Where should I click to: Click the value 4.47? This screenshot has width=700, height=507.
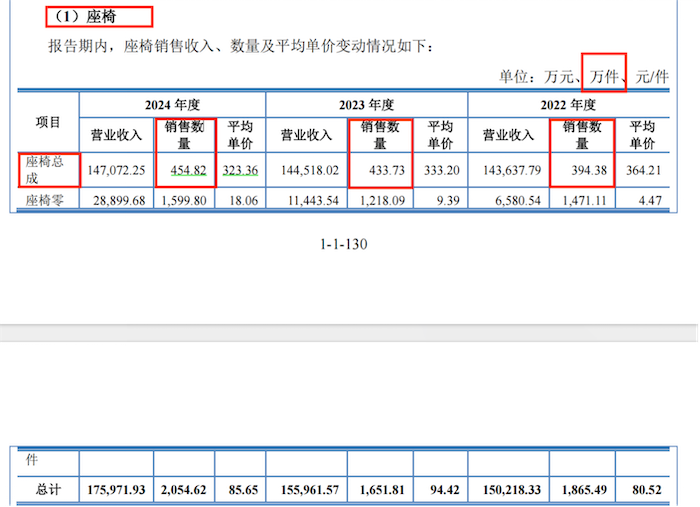tap(650, 201)
